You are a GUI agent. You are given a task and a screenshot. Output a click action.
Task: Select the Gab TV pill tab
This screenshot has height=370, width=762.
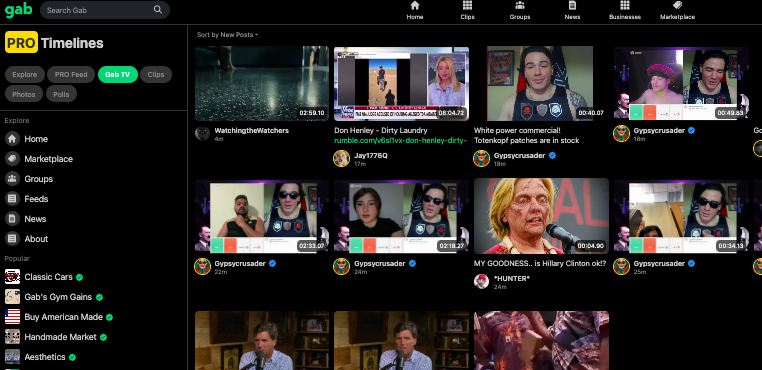tap(118, 74)
